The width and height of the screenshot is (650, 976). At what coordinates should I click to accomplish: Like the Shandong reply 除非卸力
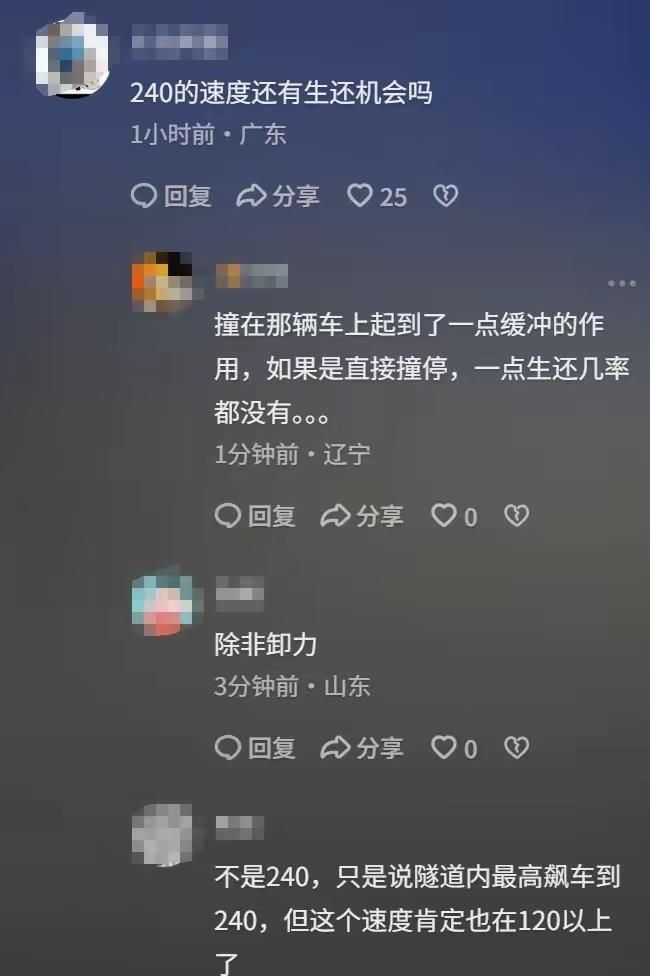tap(455, 748)
